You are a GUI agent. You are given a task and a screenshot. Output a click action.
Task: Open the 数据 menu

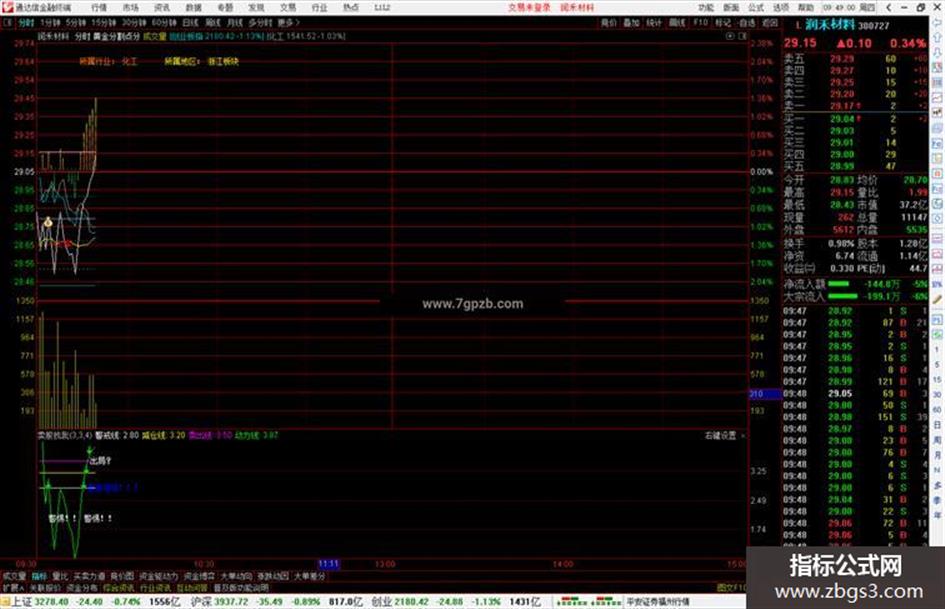point(193,7)
